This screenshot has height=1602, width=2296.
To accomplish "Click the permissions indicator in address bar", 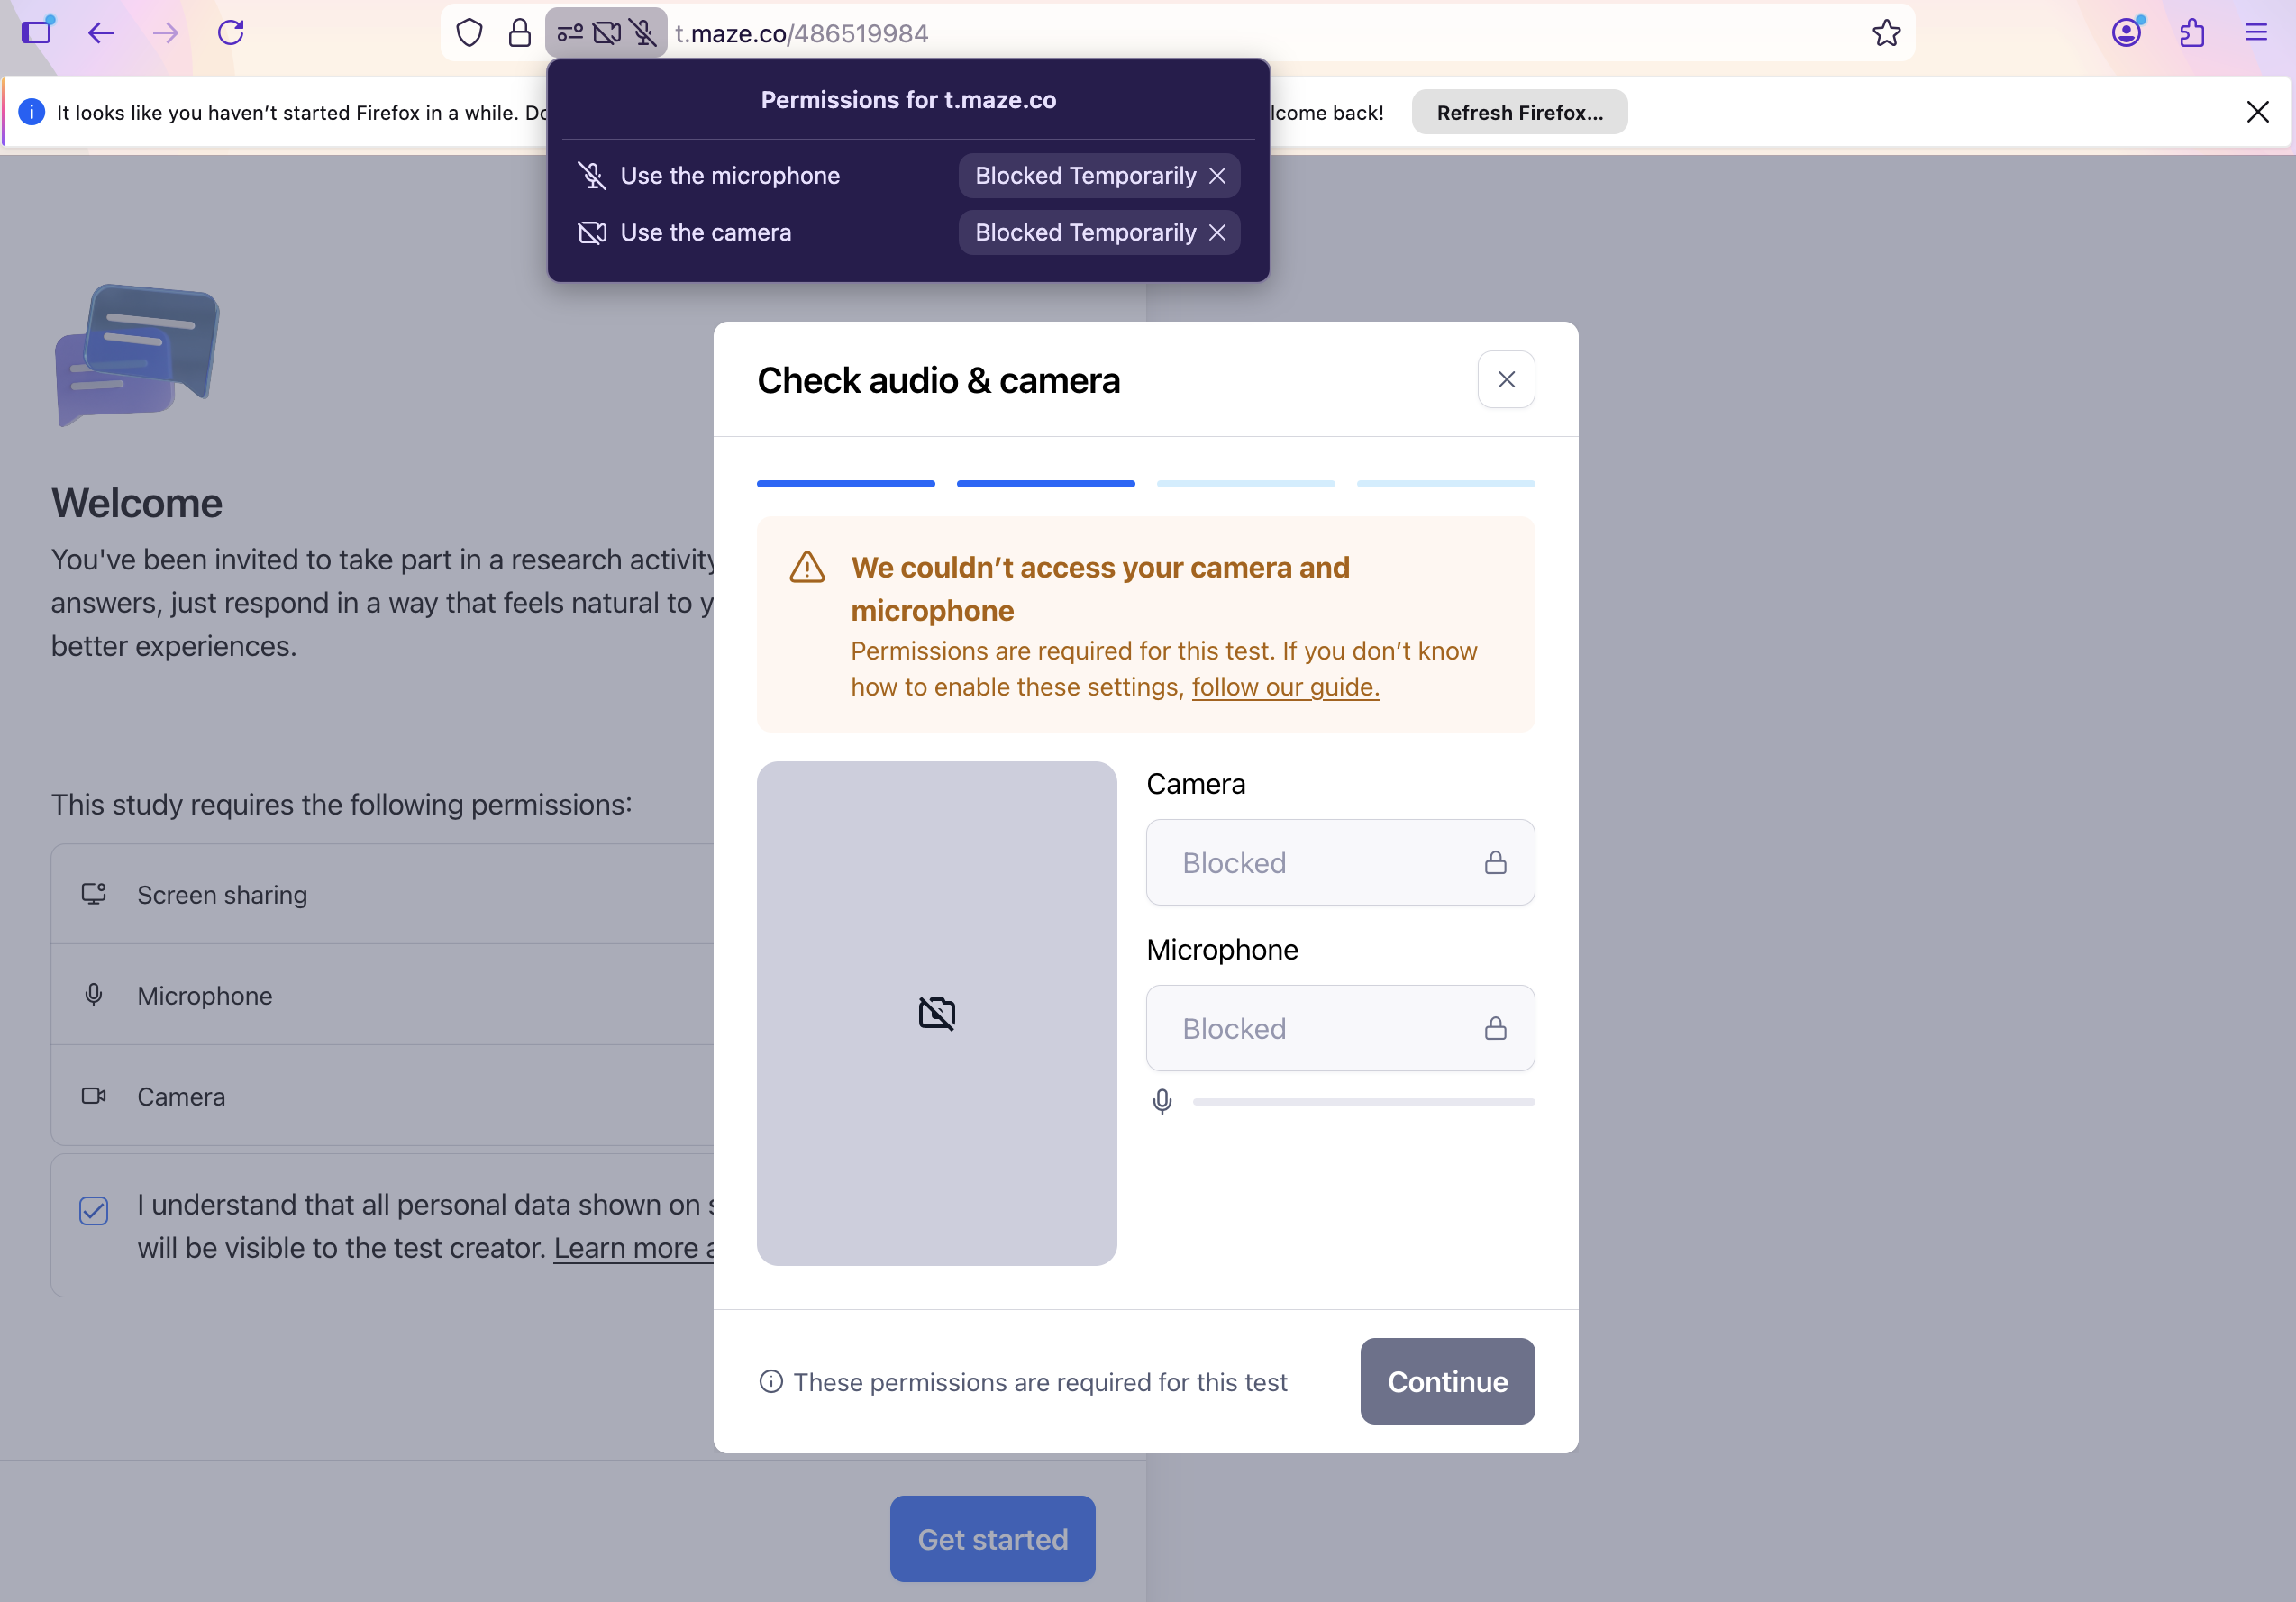I will [x=606, y=33].
